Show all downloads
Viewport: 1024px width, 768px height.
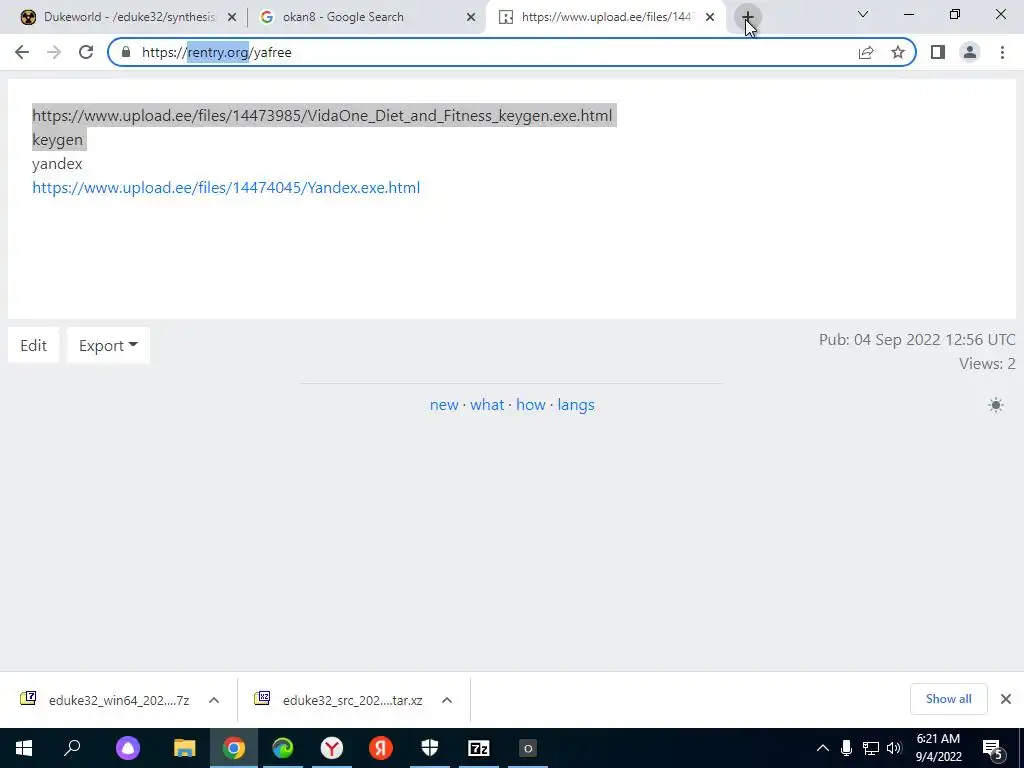[x=948, y=699]
